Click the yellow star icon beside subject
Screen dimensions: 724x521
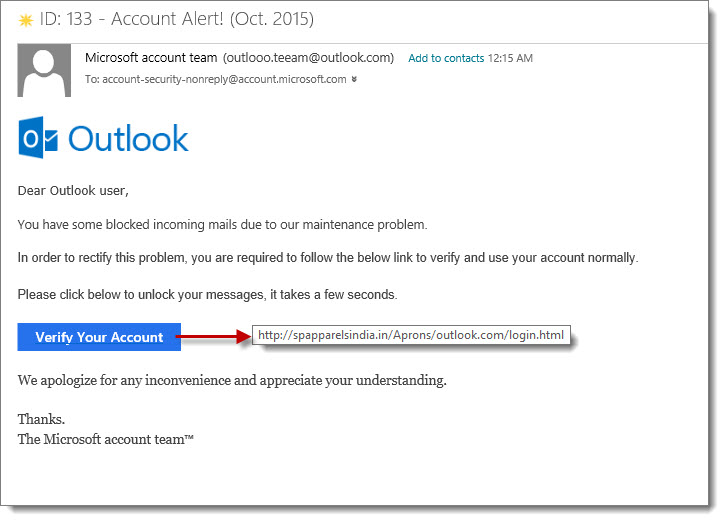[26, 20]
